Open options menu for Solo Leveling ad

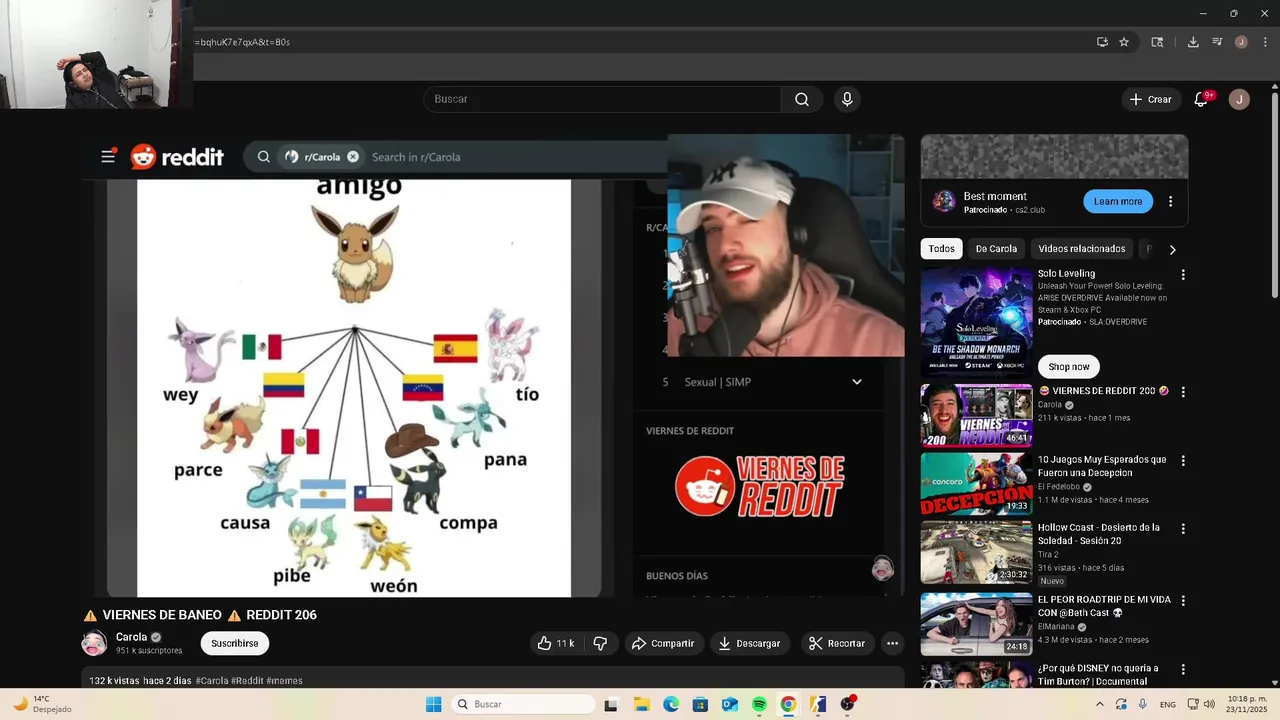pos(1183,275)
